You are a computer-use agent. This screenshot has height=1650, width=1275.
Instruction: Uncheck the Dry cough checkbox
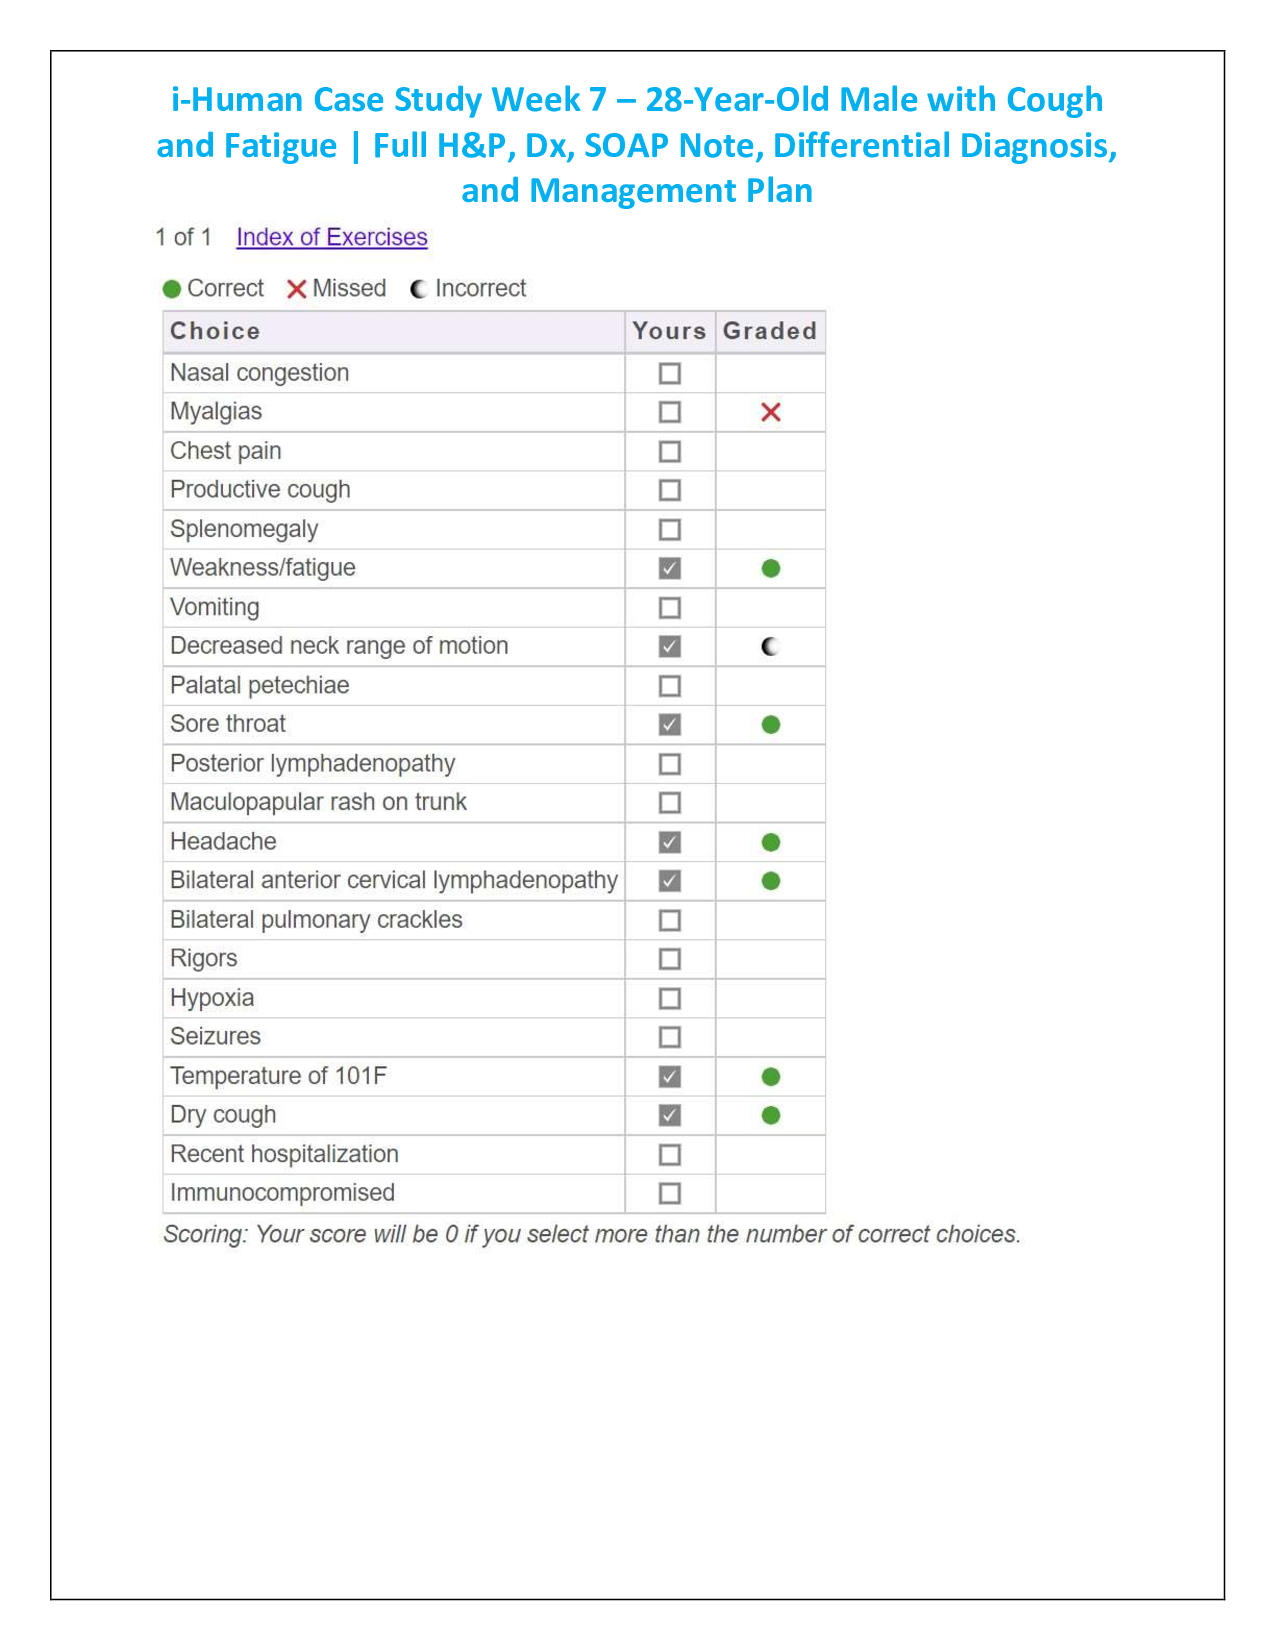pyautogui.click(x=668, y=1115)
